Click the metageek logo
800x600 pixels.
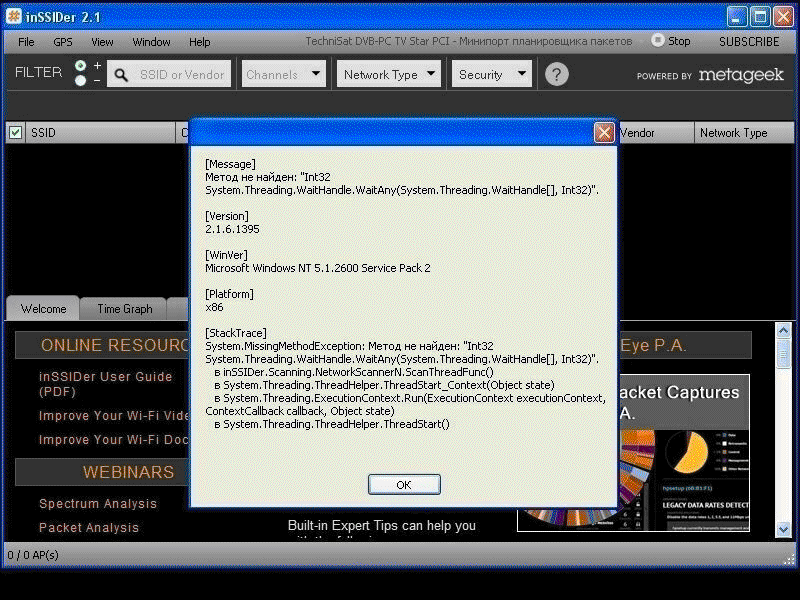741,75
